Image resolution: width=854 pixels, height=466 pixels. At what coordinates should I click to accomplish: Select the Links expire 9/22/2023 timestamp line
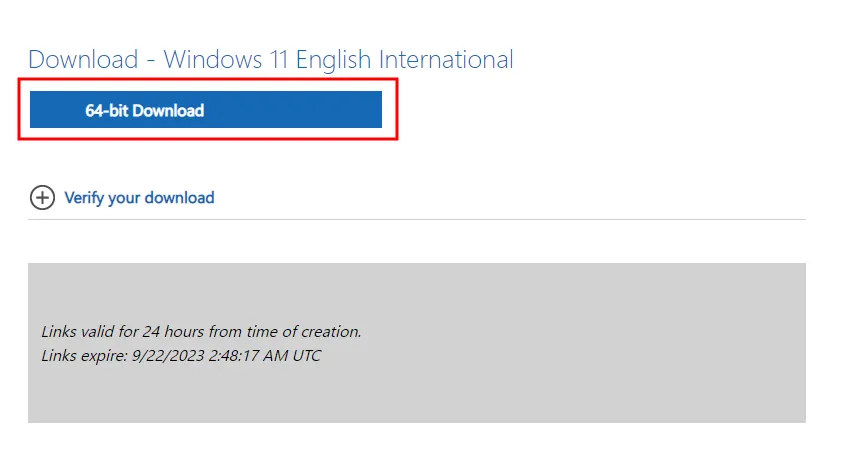[181, 355]
